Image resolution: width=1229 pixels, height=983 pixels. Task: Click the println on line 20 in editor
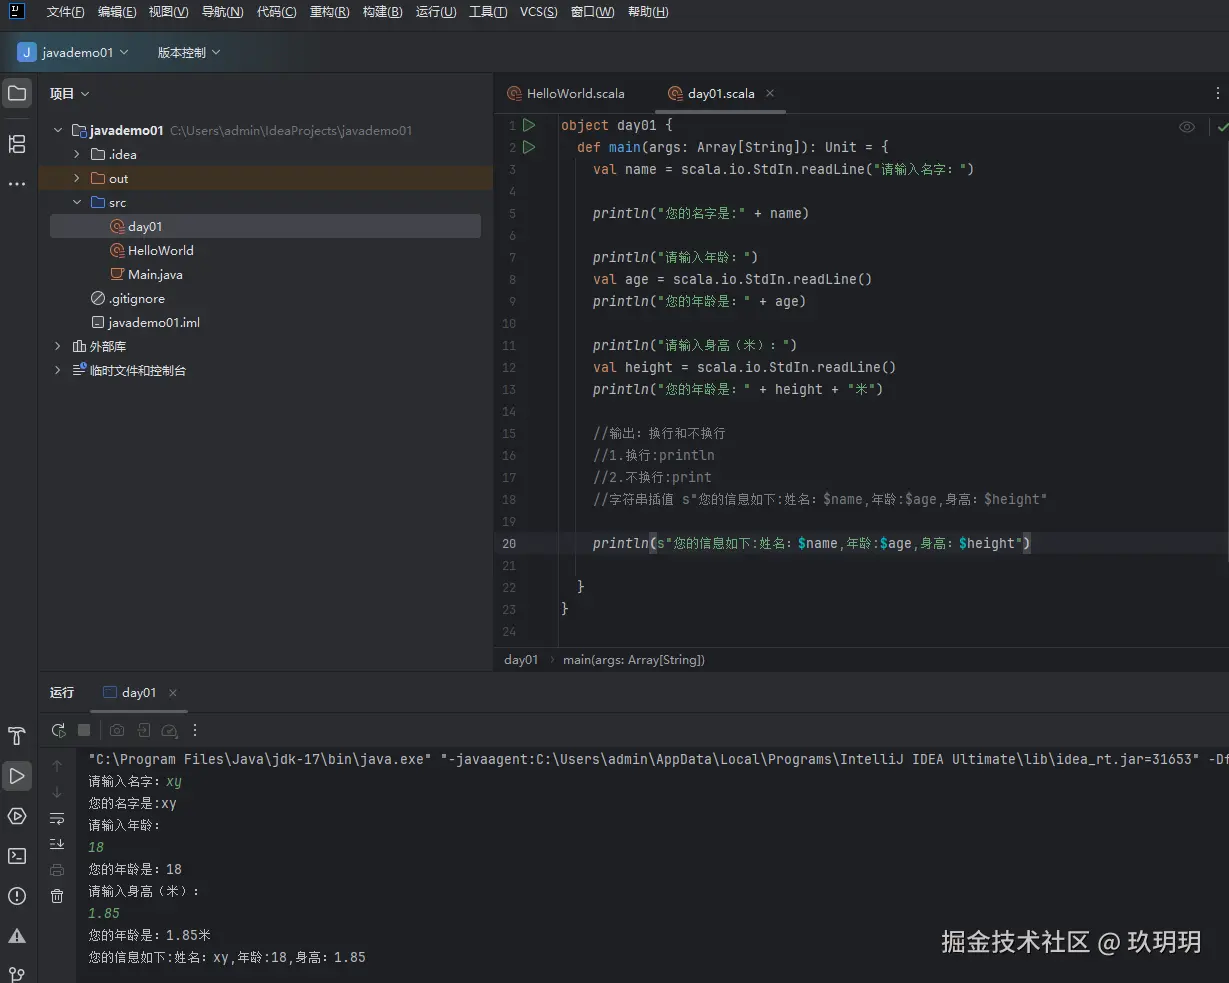point(620,543)
